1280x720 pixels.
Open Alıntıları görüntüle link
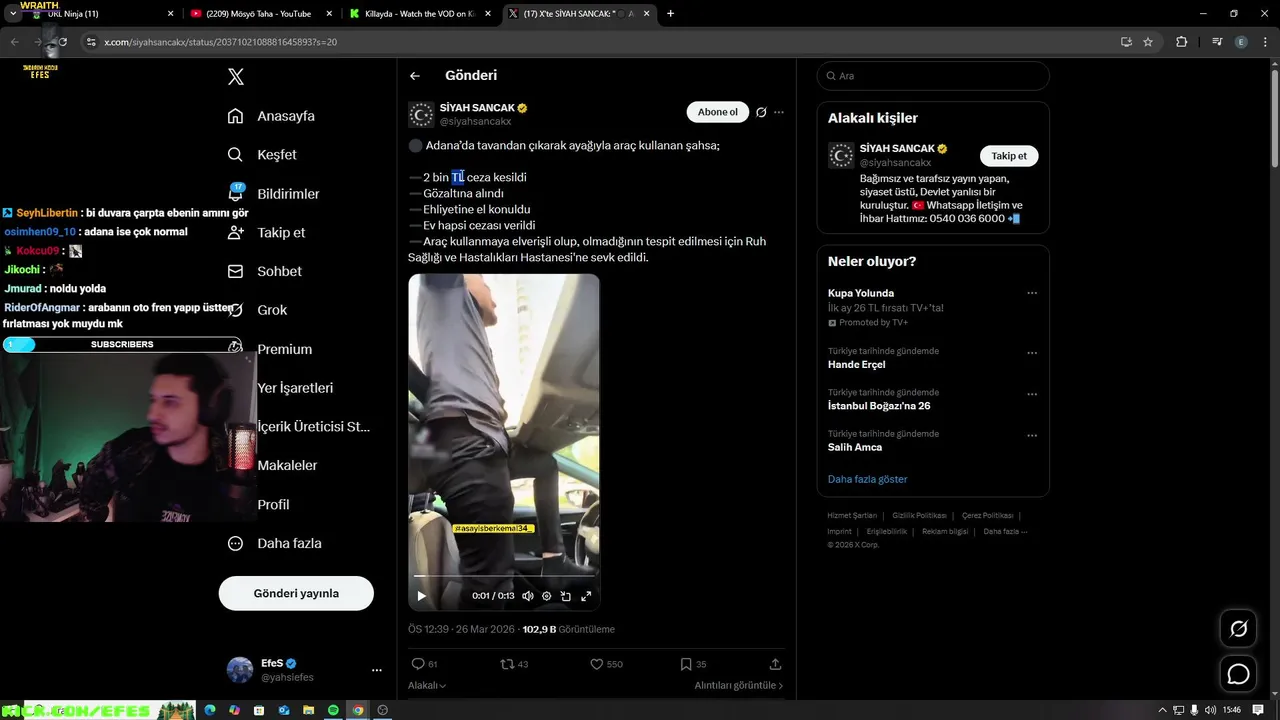[x=739, y=686]
